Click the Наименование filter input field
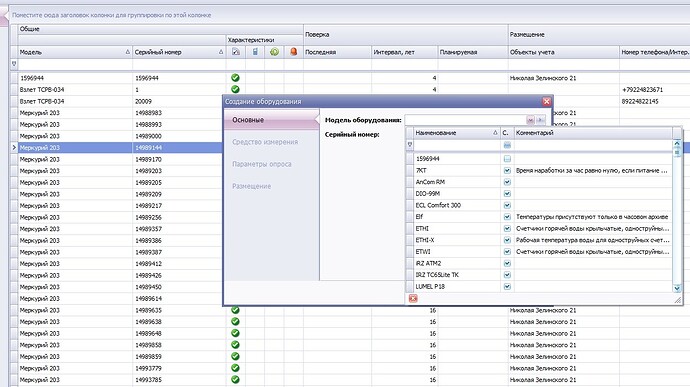 click(457, 144)
